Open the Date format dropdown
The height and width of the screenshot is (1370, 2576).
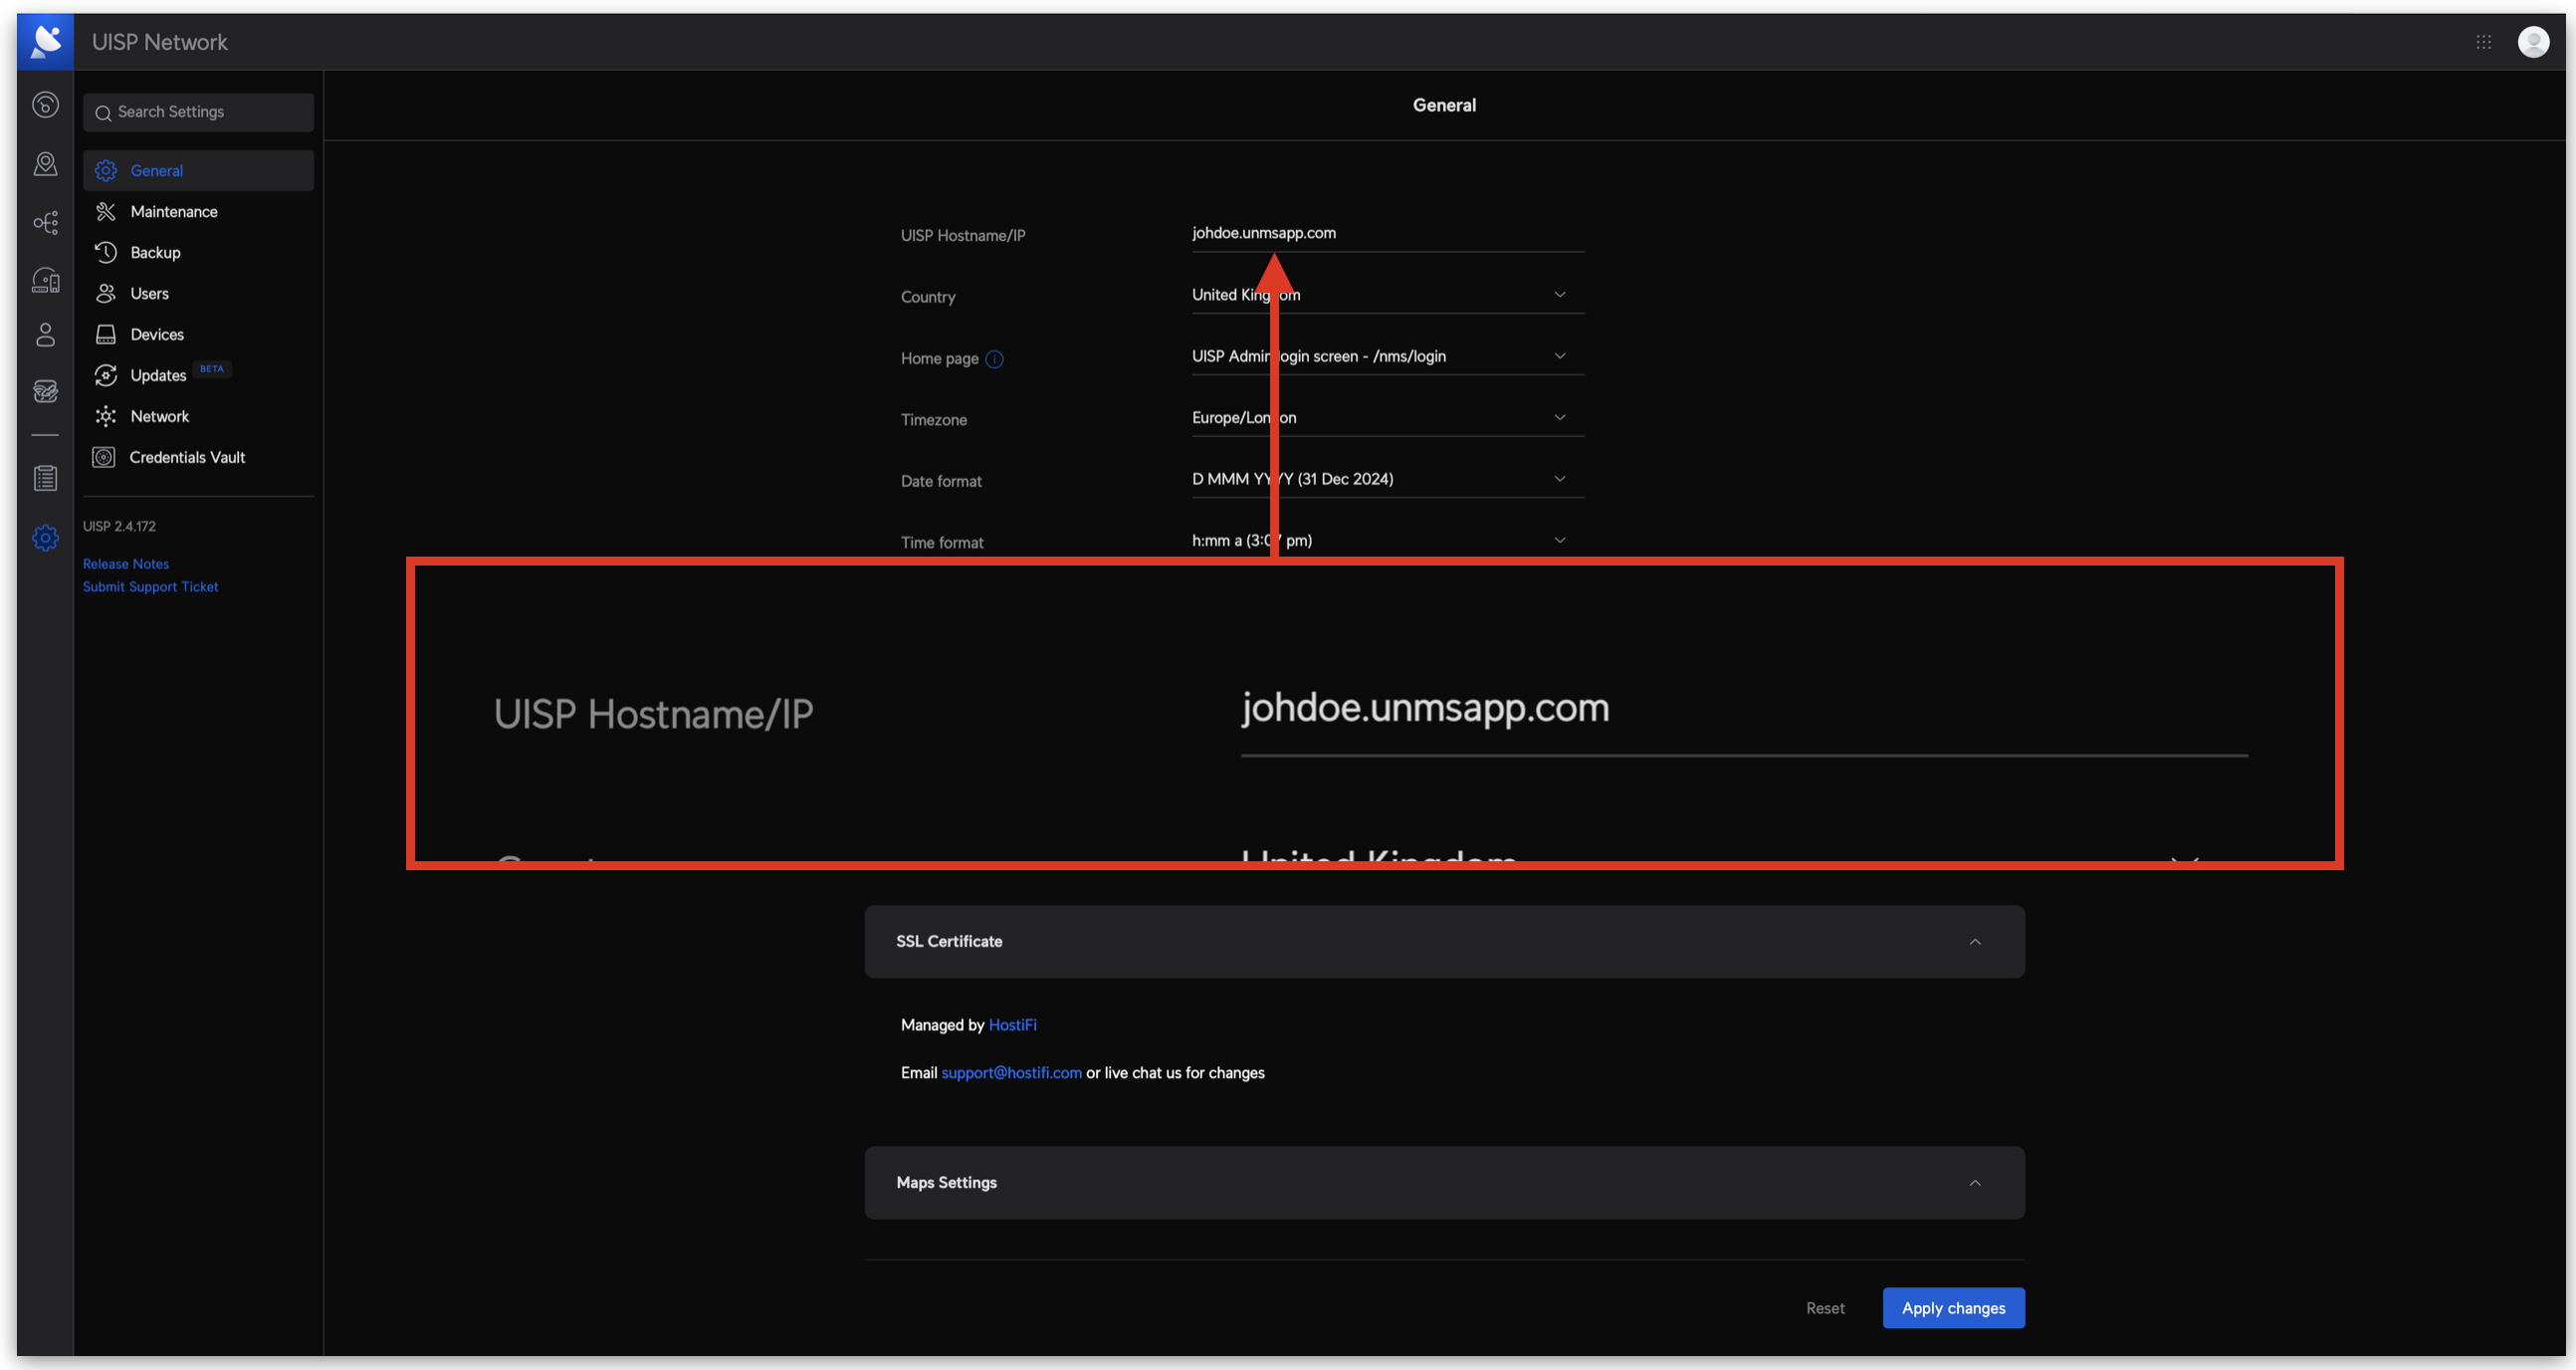[x=1387, y=479]
